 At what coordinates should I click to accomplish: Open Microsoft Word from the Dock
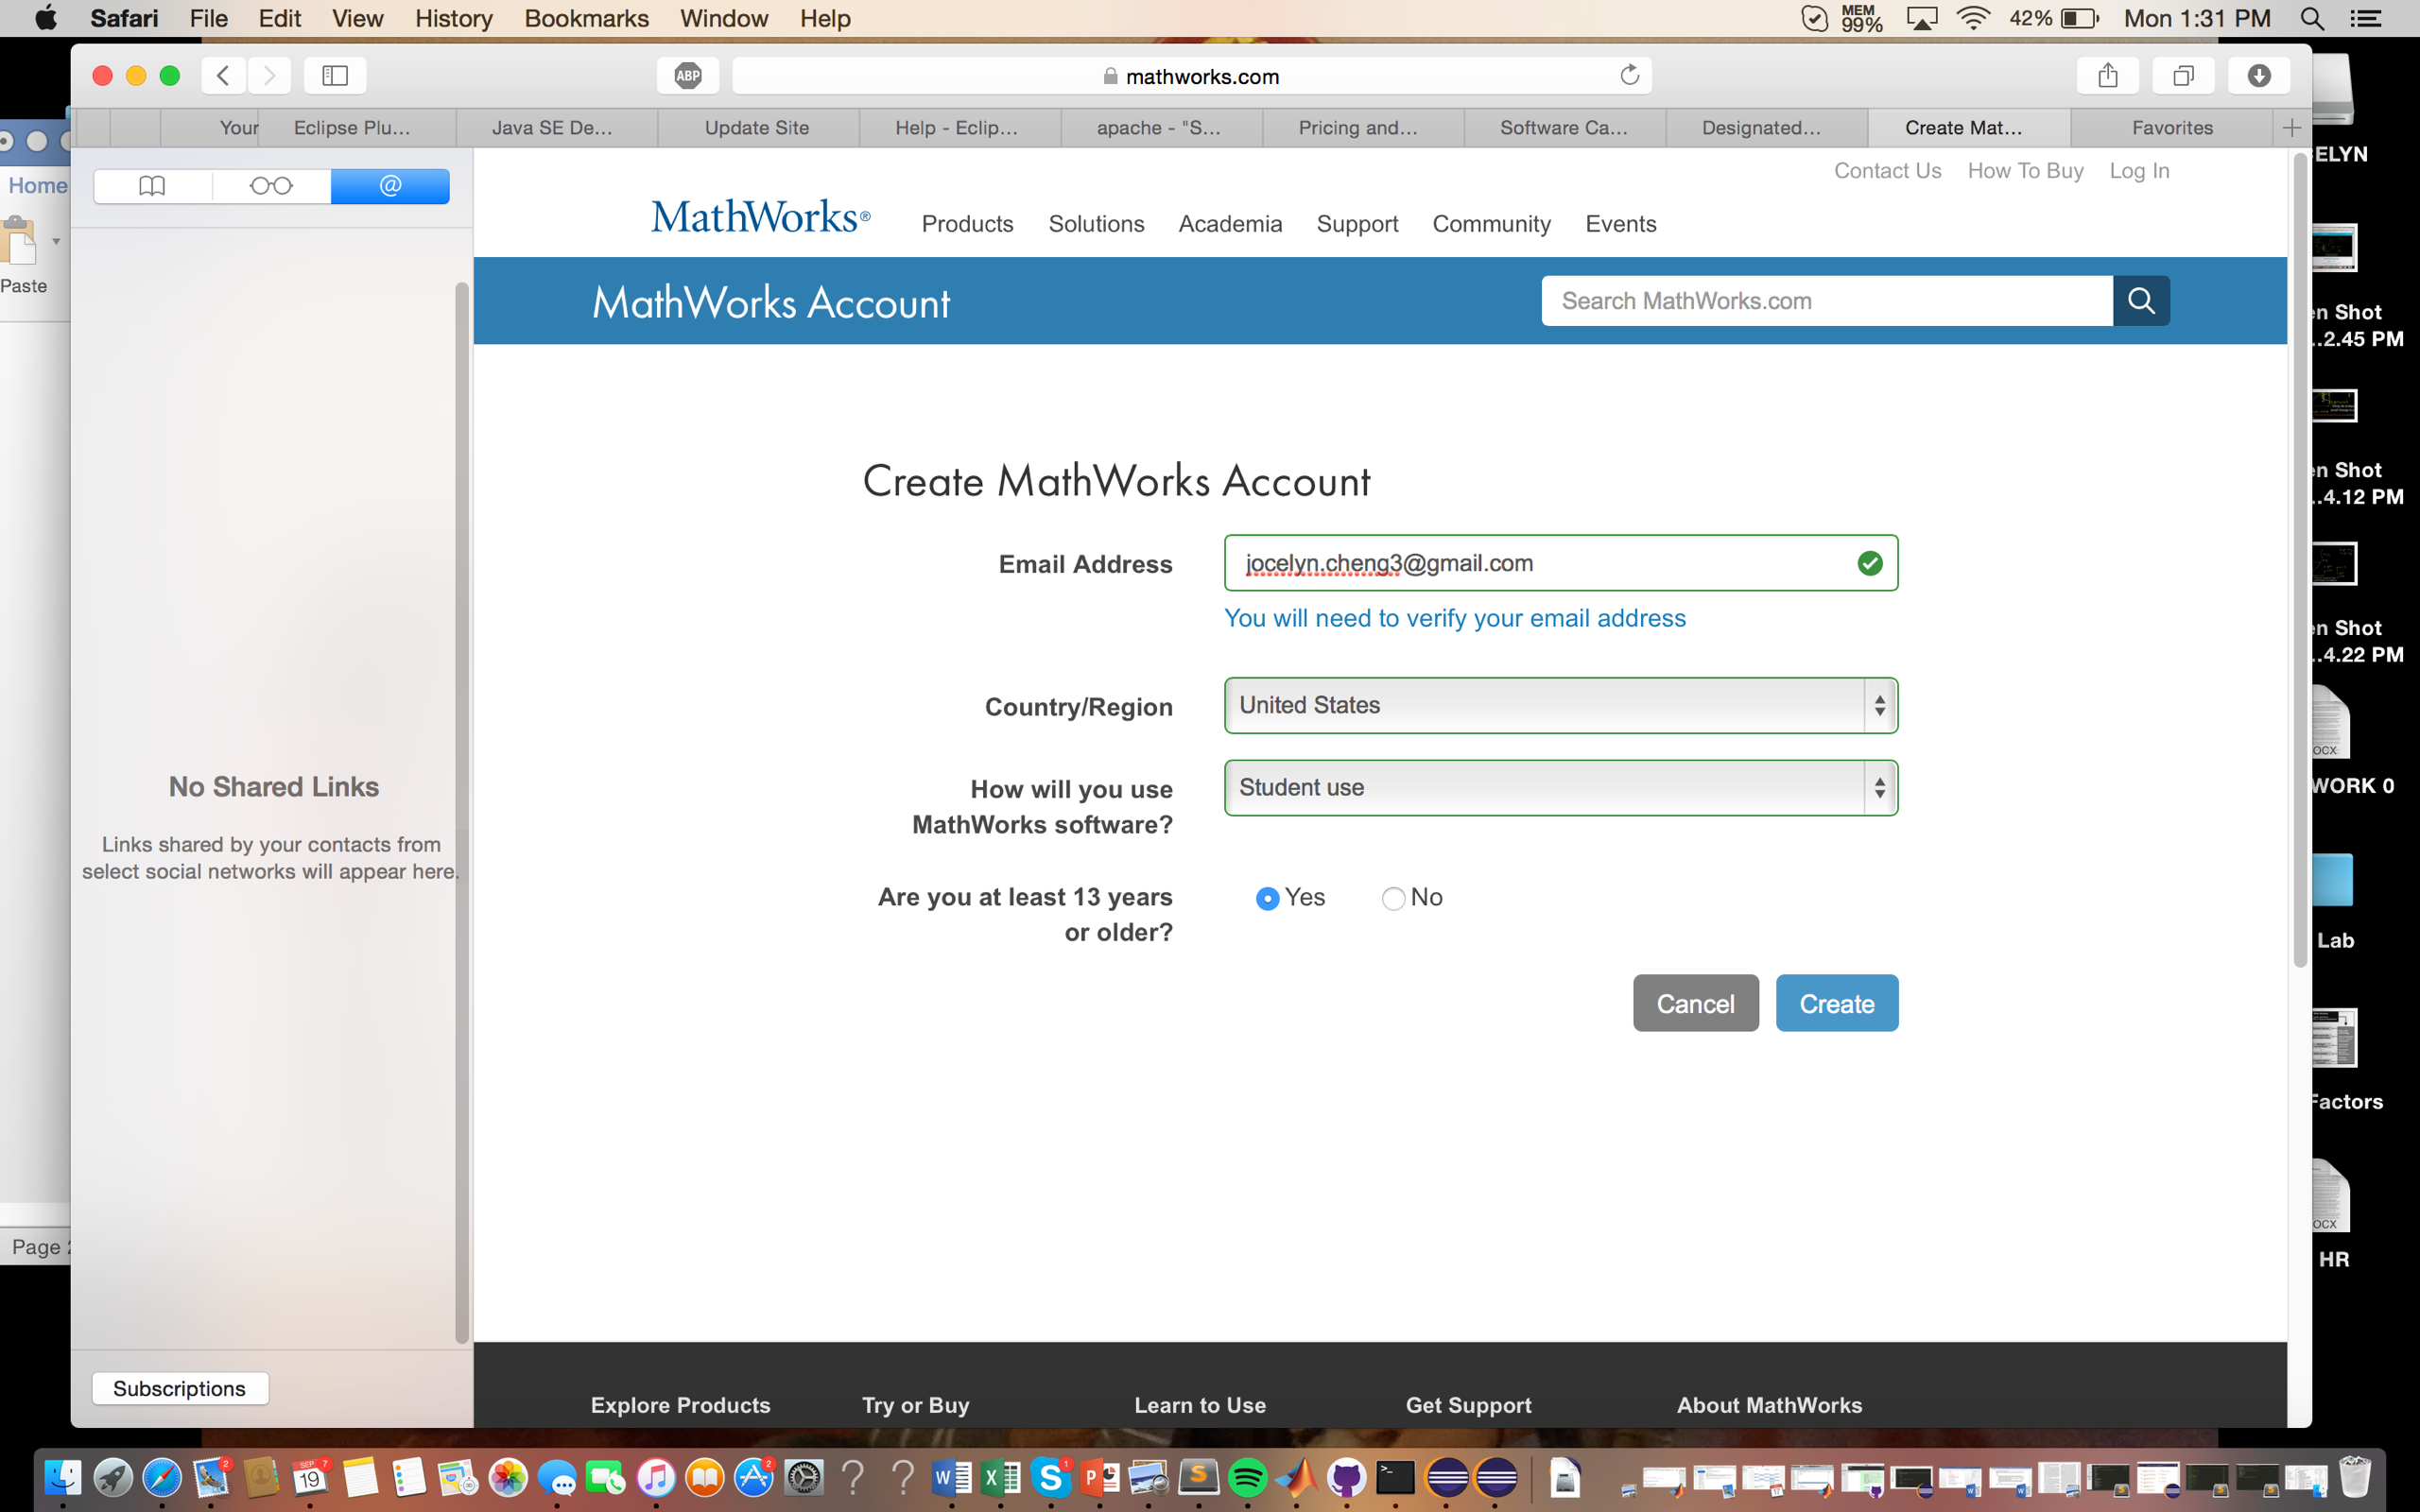click(952, 1477)
